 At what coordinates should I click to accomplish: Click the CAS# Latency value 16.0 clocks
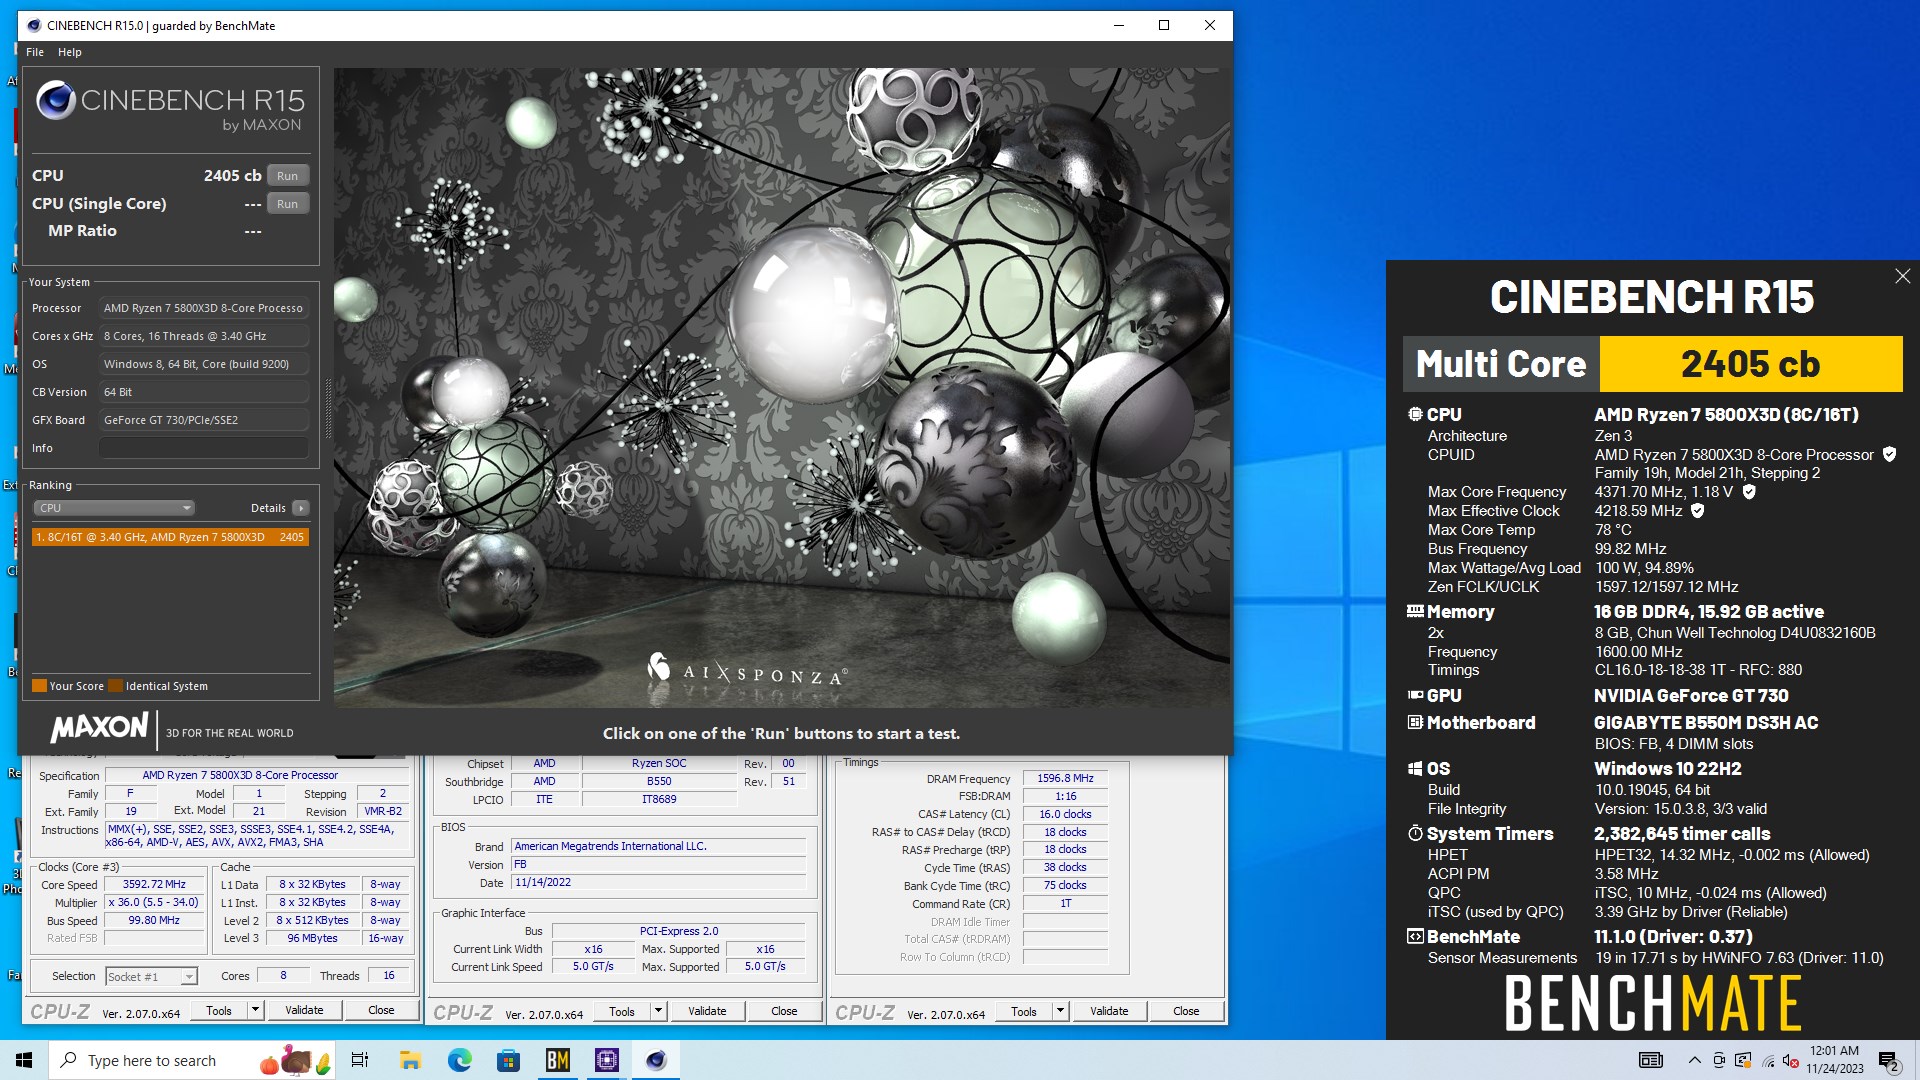point(1065,814)
